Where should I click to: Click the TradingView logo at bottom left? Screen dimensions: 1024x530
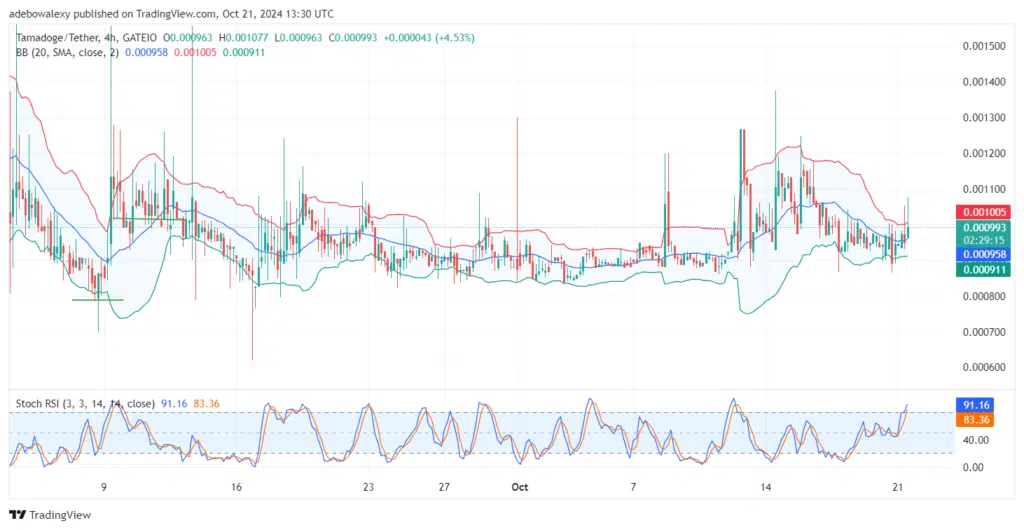coord(50,514)
